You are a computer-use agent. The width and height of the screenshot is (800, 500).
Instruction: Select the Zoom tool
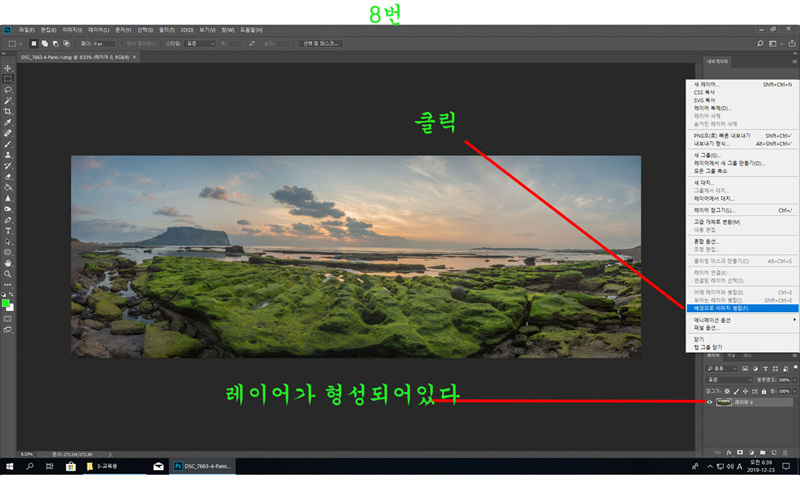[8, 274]
